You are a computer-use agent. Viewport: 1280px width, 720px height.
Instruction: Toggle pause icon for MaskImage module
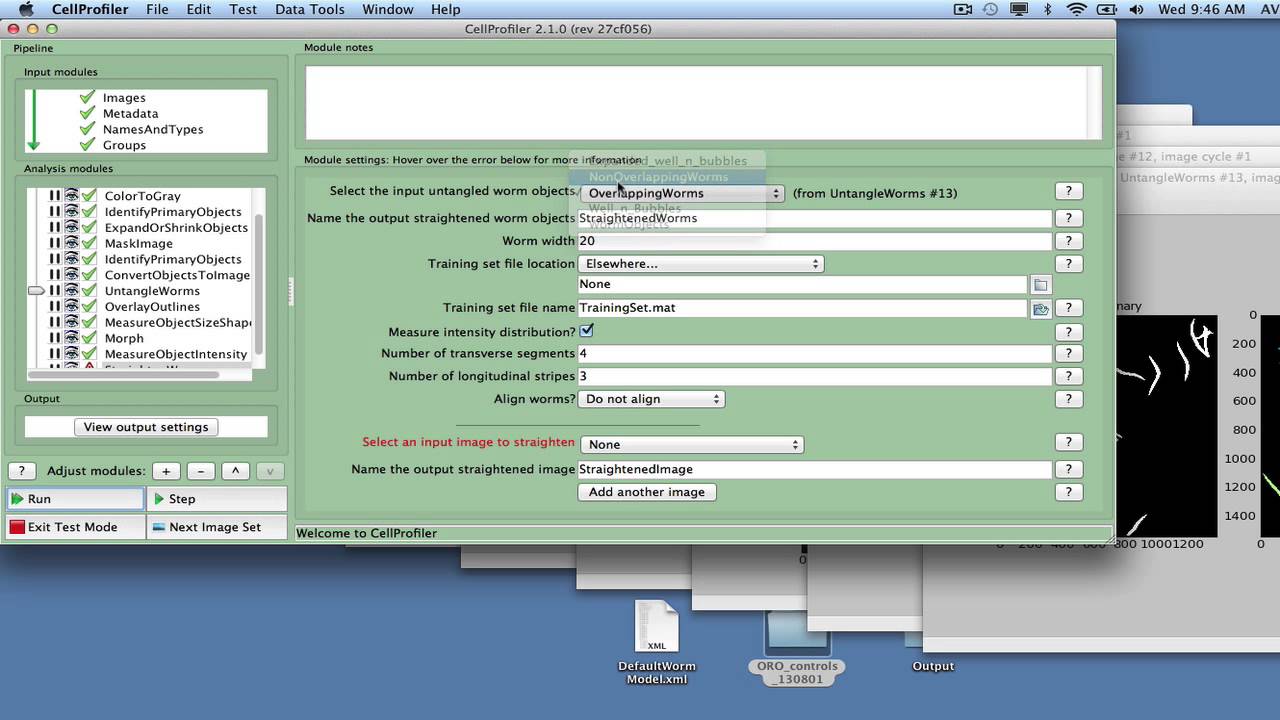(55, 243)
